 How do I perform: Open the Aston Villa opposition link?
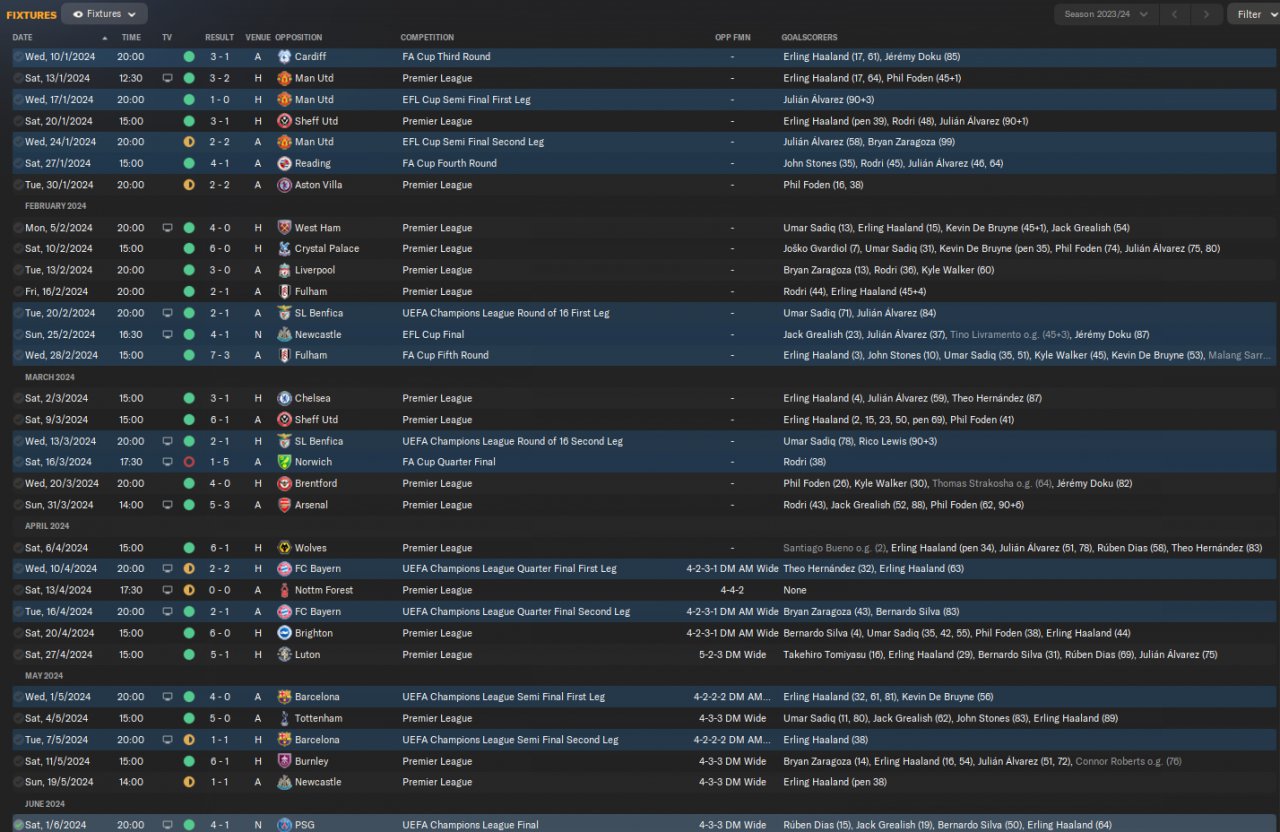pos(319,185)
